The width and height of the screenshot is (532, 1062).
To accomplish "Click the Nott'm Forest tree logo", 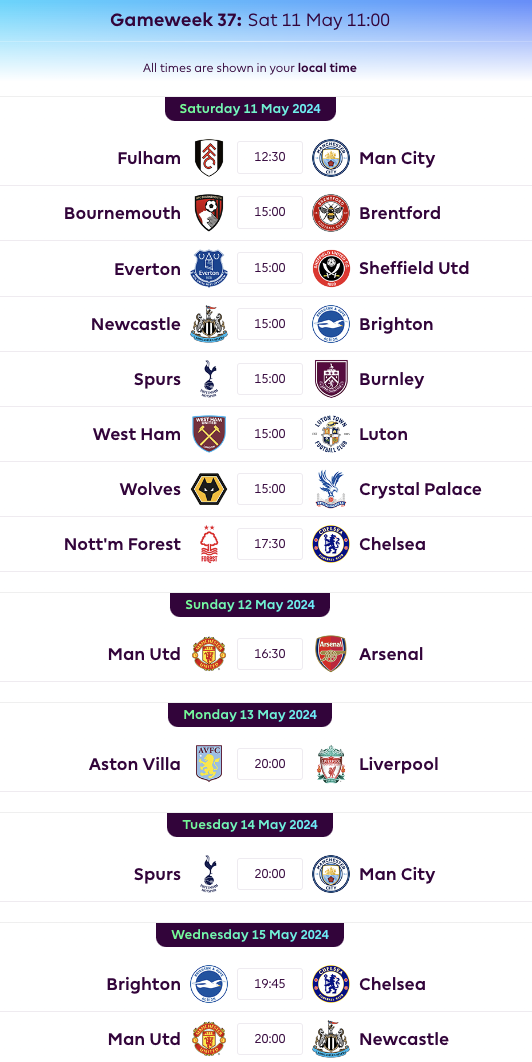I will [x=209, y=544].
